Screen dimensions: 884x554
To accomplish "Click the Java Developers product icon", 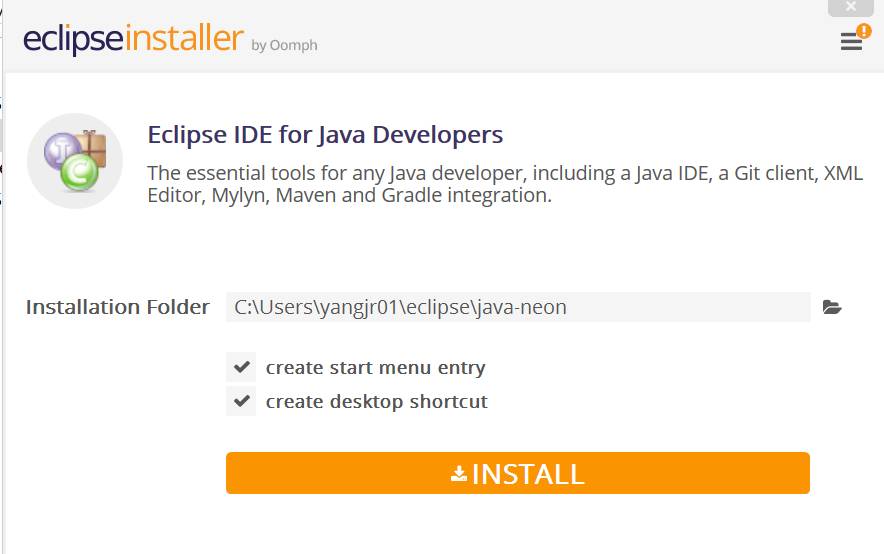I will [x=75, y=161].
